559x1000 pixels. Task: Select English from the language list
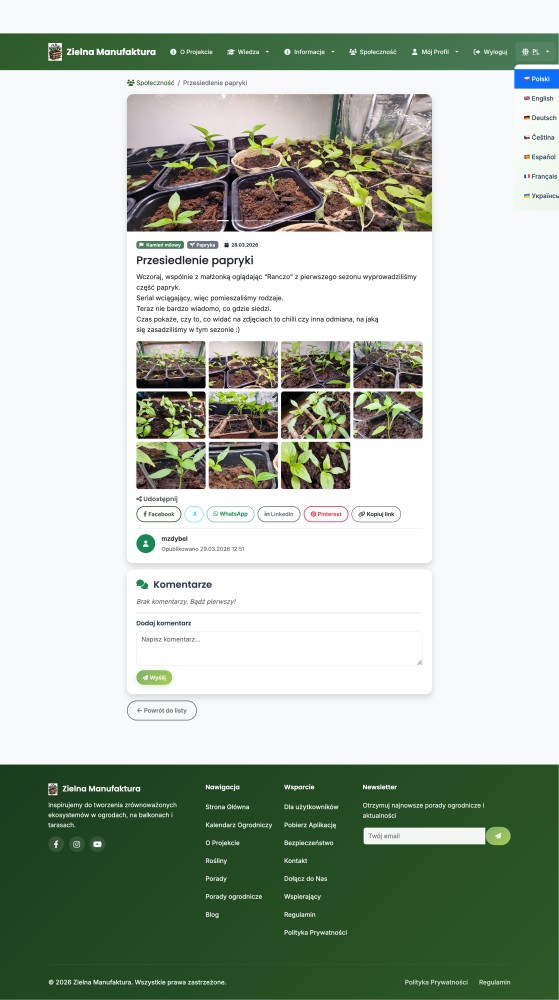click(x=538, y=98)
